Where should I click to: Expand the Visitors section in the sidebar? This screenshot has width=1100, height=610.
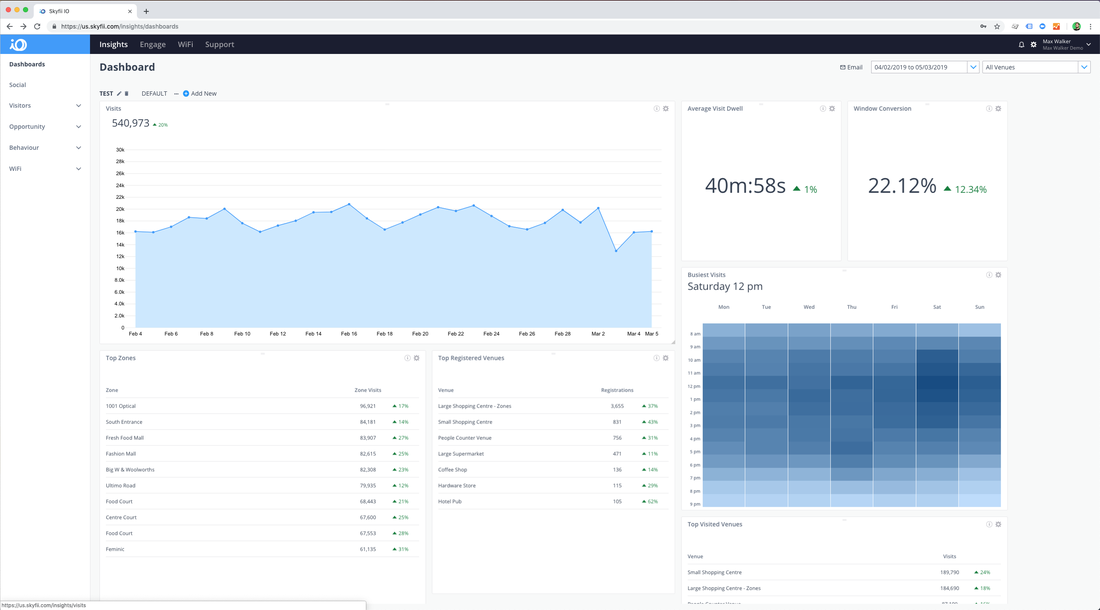[40, 105]
